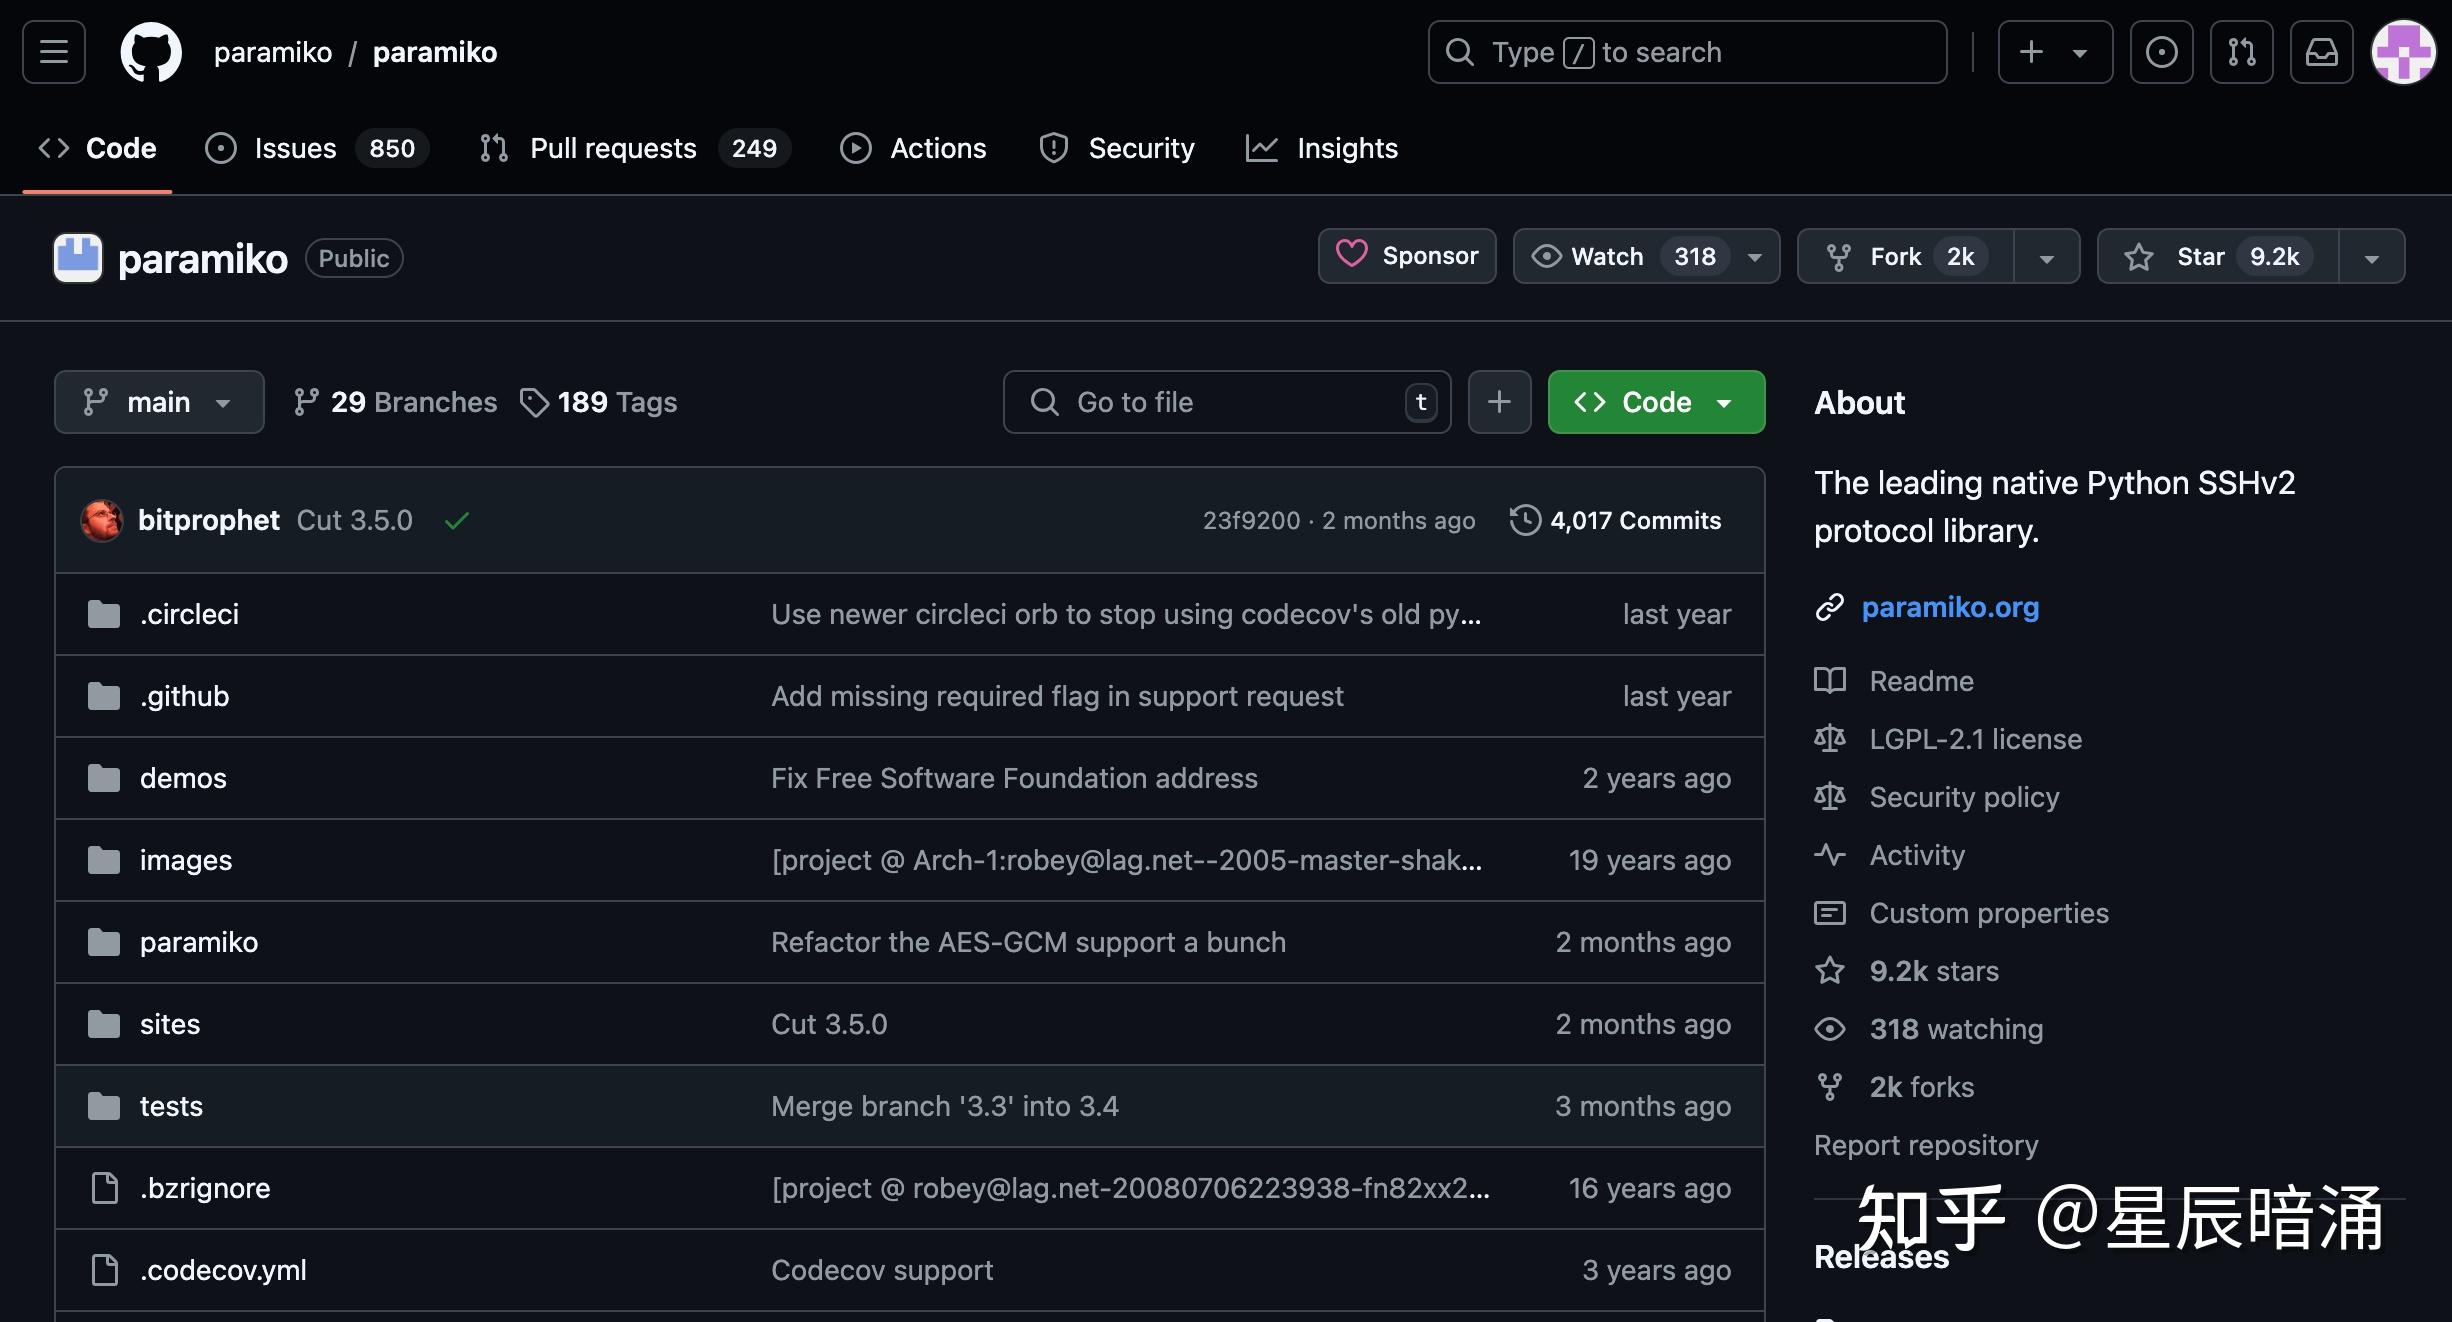
Task: Click the GitHub logo icon
Action: click(x=151, y=52)
